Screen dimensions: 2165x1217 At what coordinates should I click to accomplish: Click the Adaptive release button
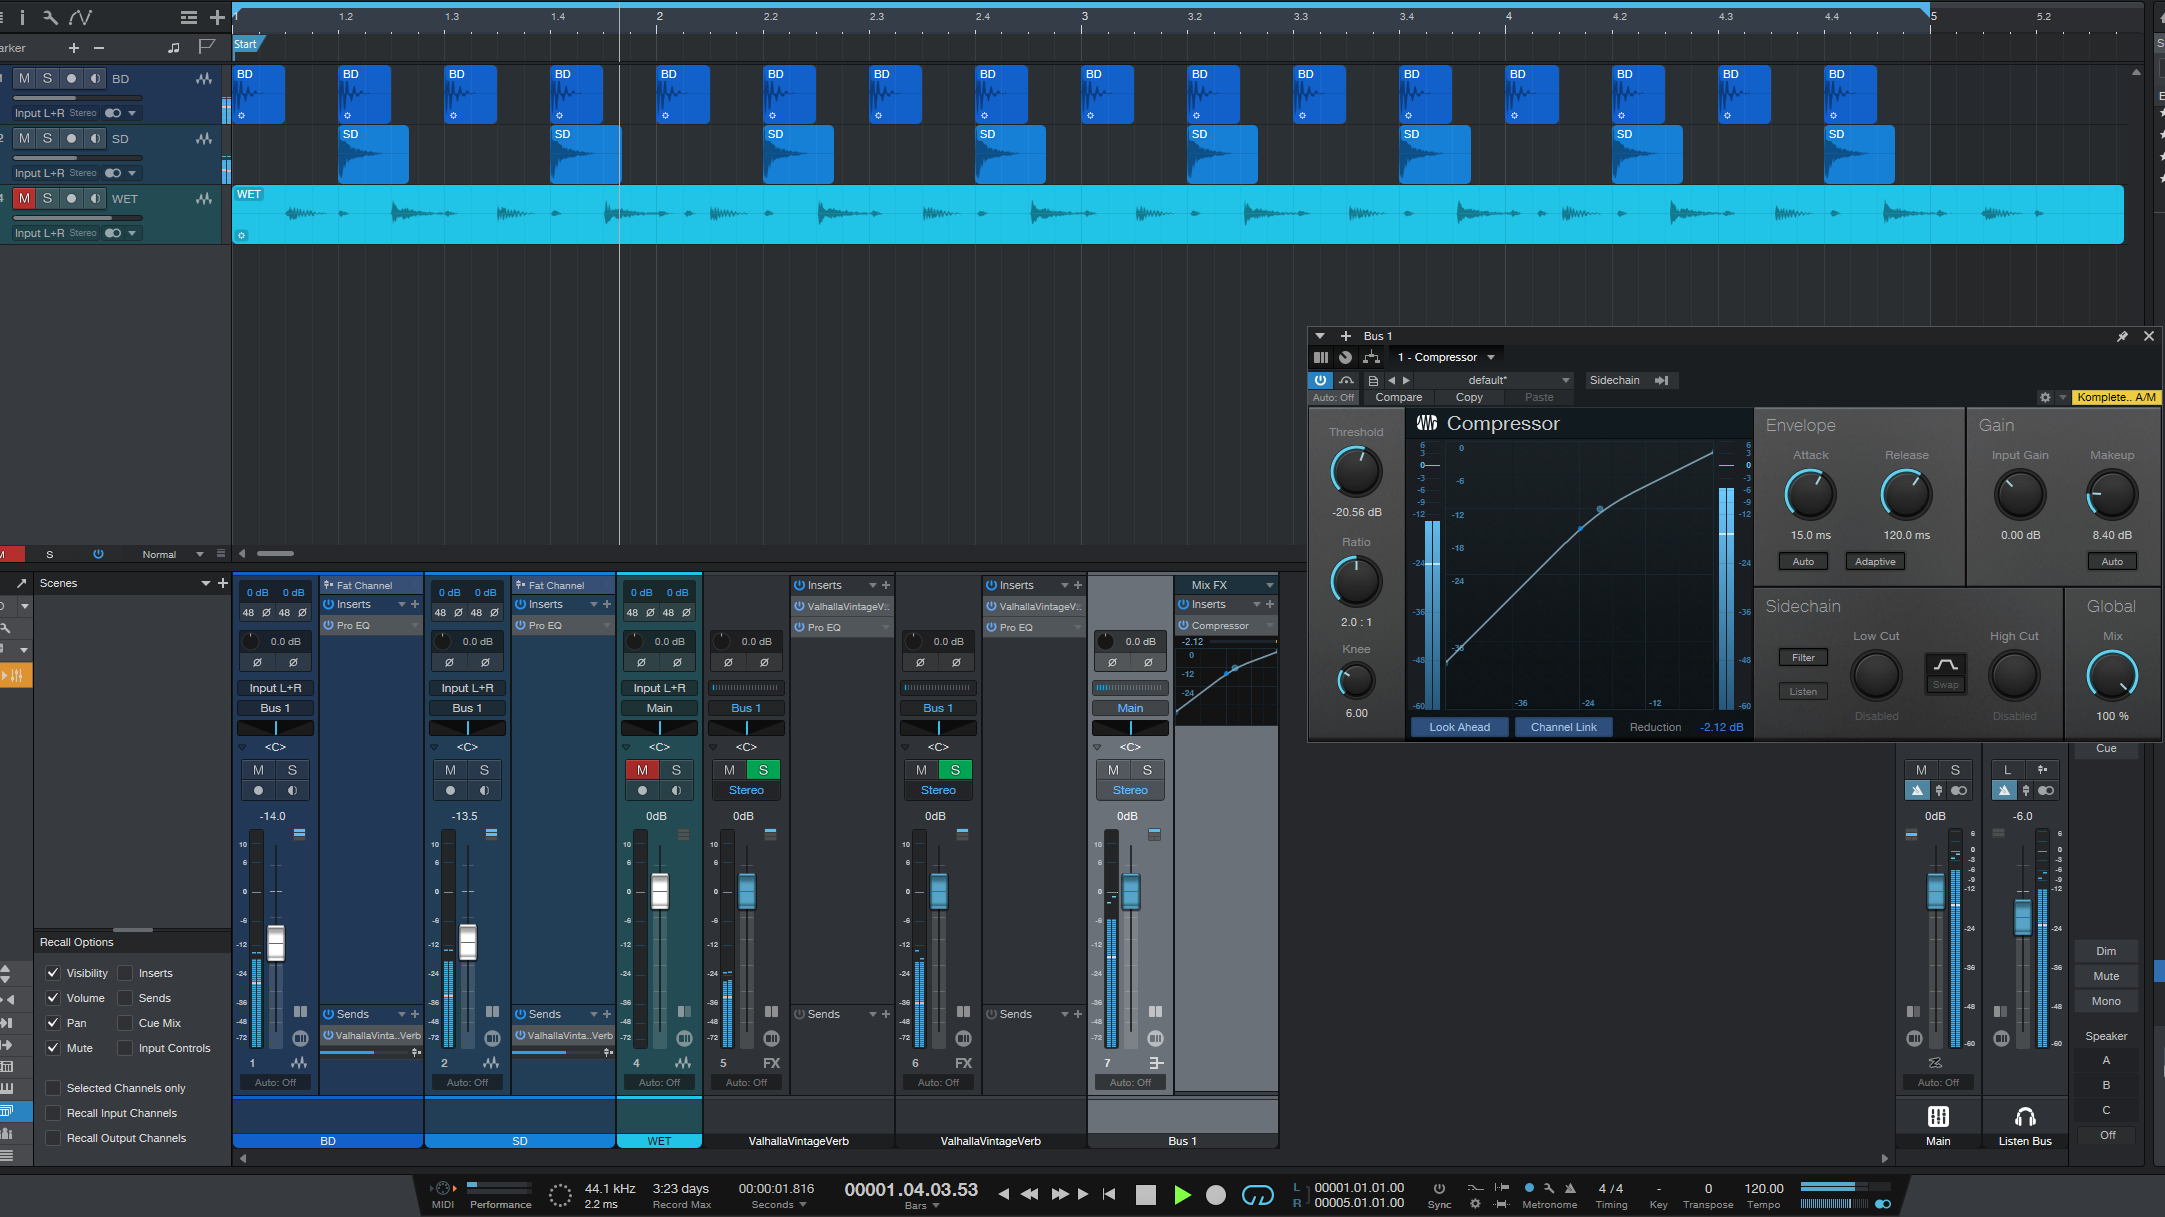coord(1875,561)
